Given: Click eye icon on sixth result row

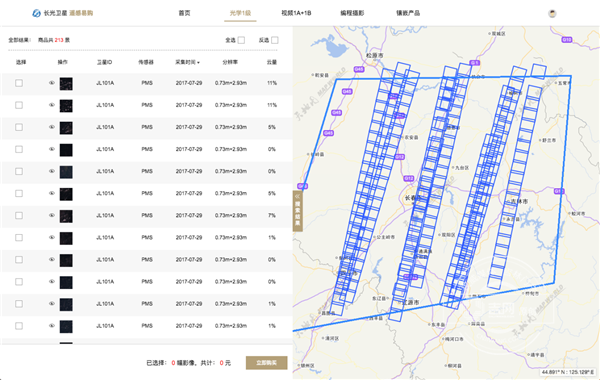Looking at the screenshot, I should [52, 193].
